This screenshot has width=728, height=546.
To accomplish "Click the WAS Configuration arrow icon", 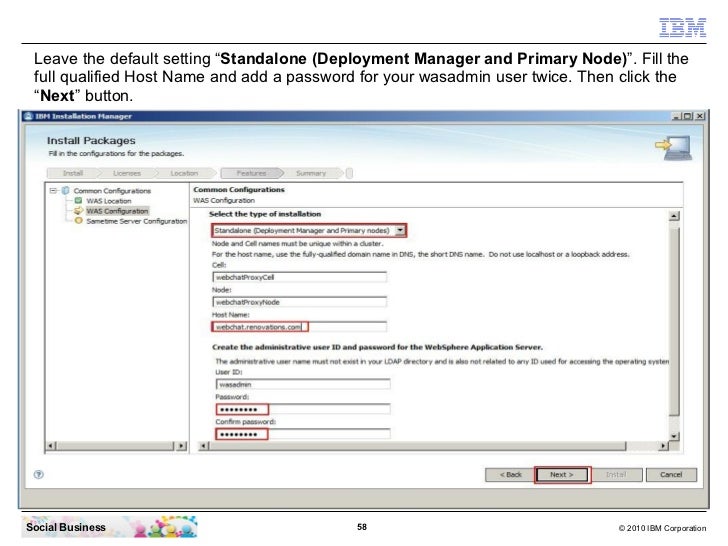I will click(78, 211).
